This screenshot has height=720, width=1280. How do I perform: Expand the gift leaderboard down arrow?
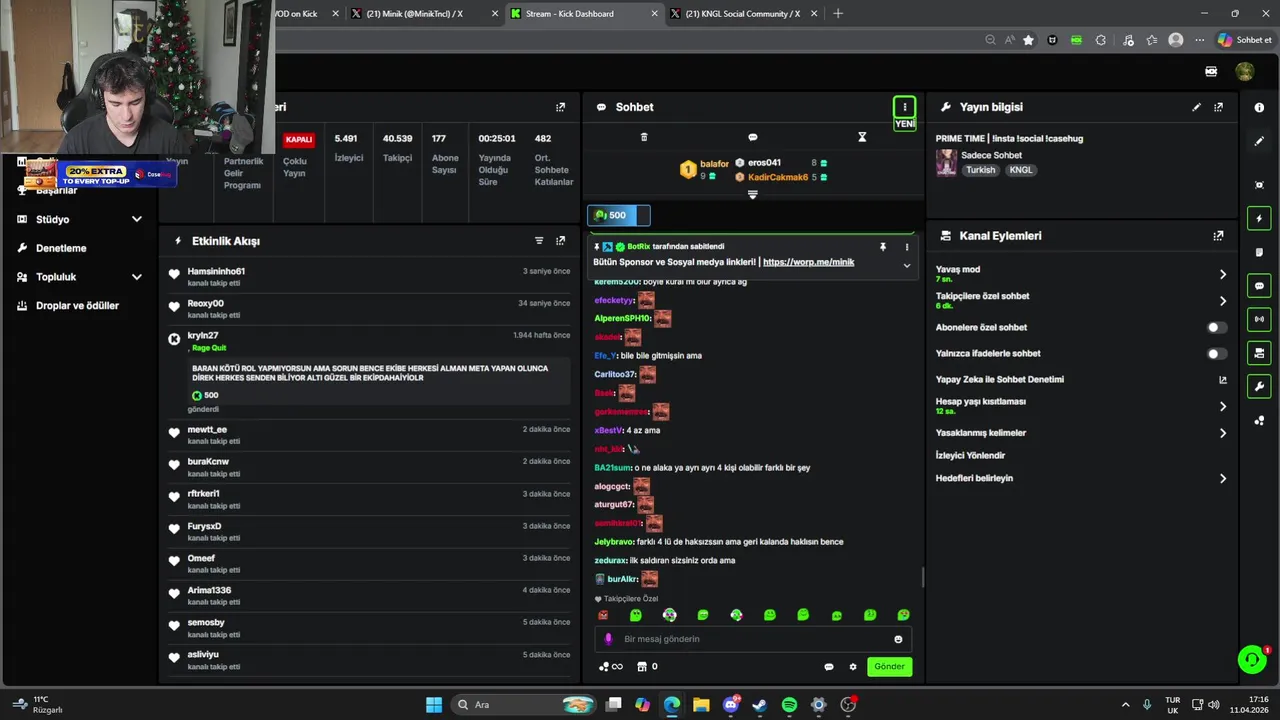click(753, 195)
